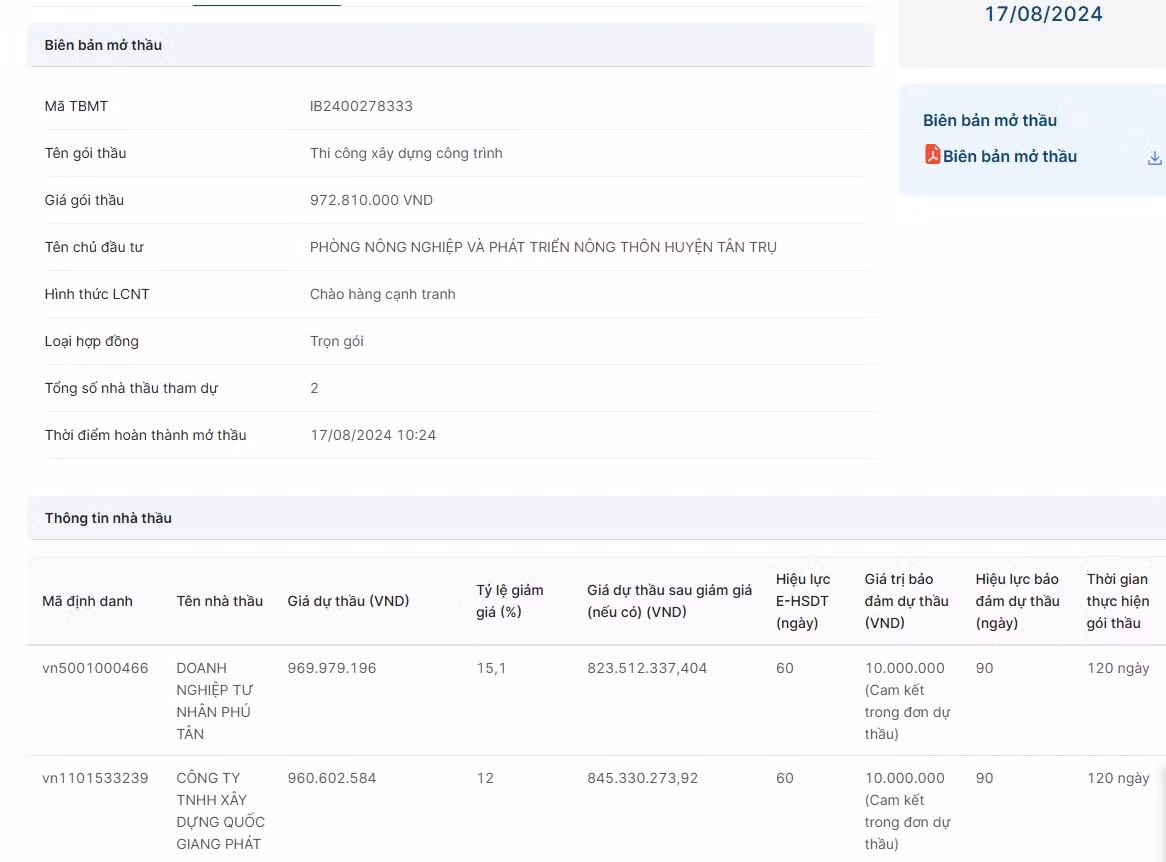Open contractor ID vn5001000466
The width and height of the screenshot is (1166, 862).
pos(95,668)
